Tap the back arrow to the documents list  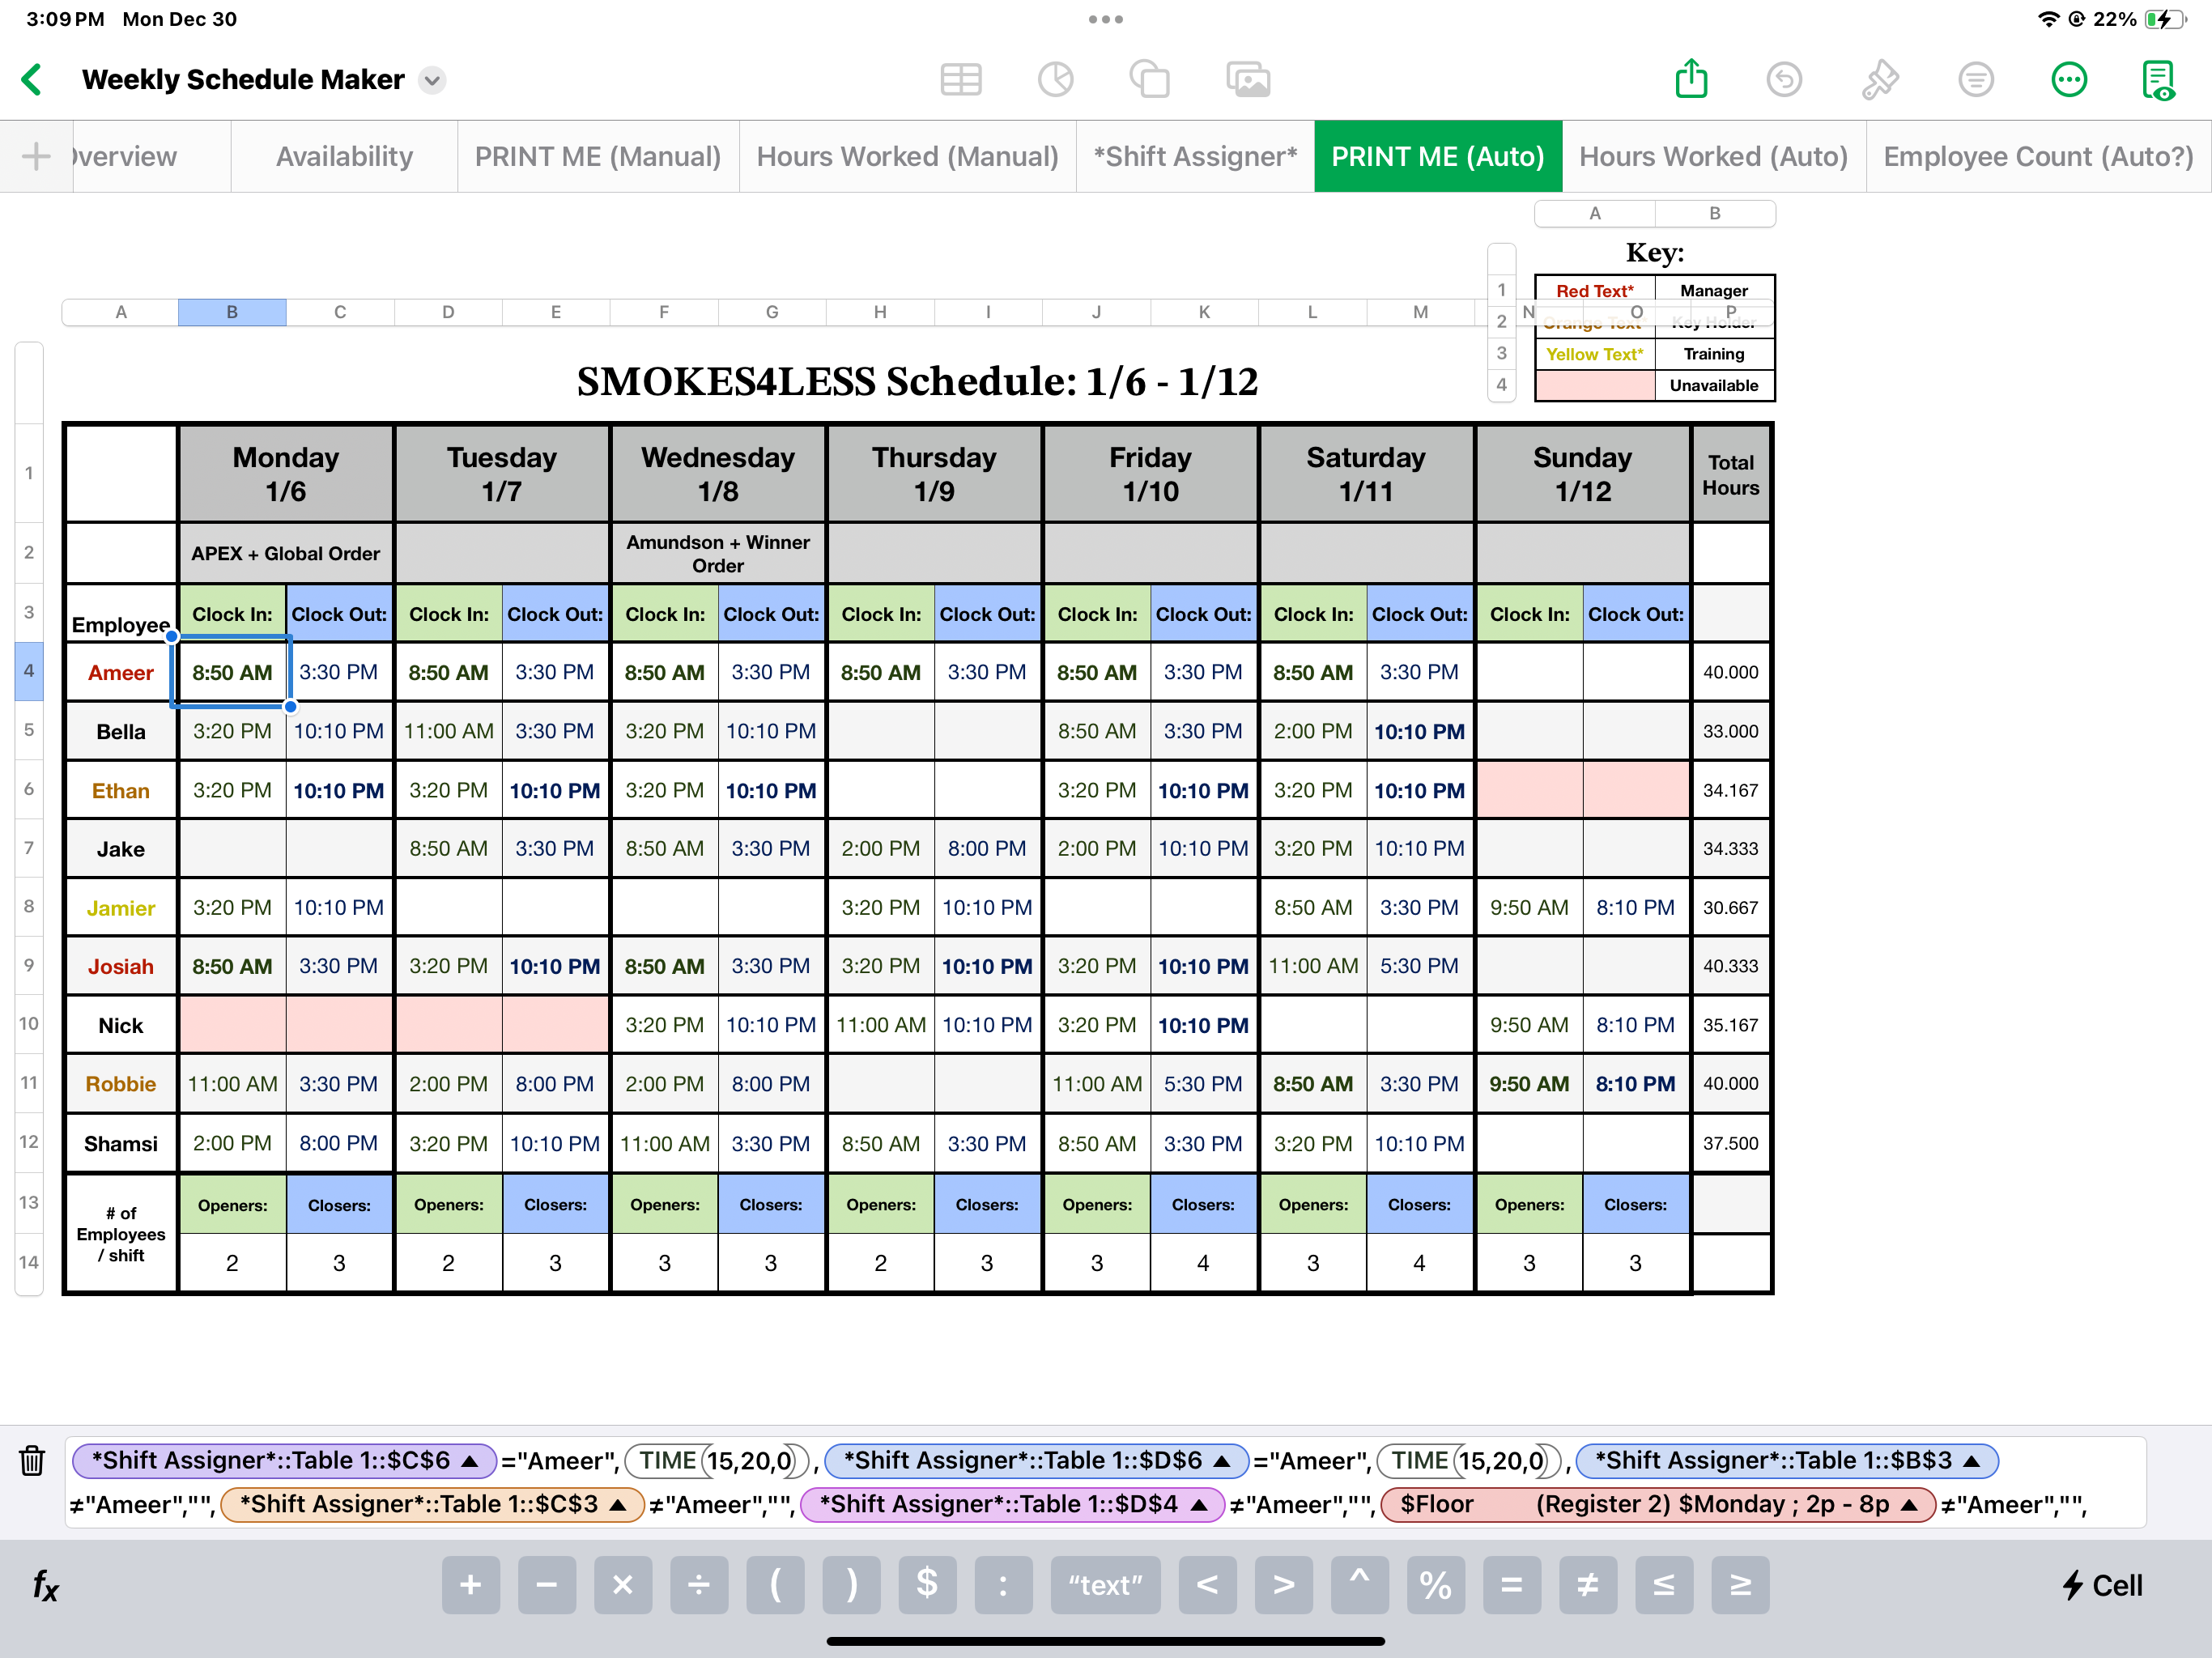click(x=32, y=79)
